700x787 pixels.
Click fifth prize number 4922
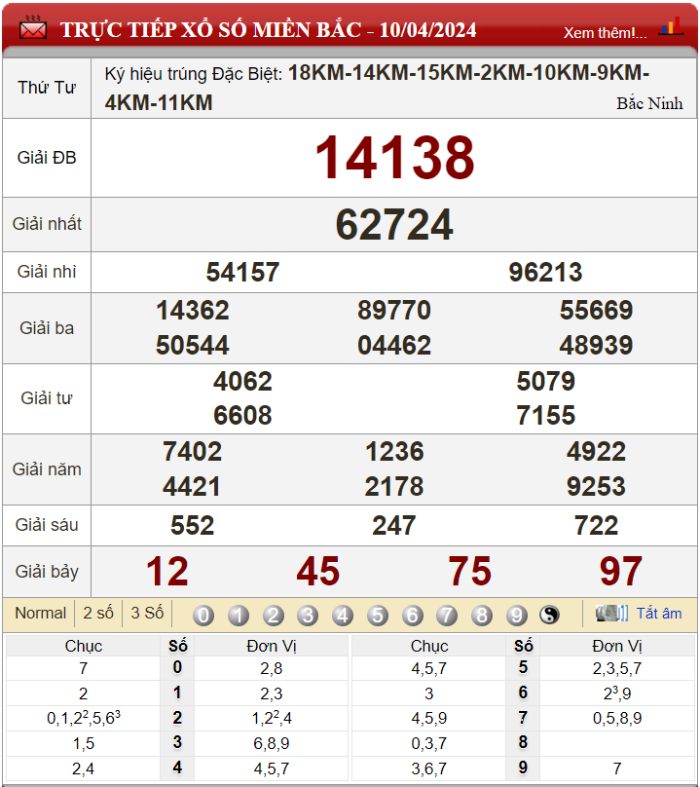point(596,452)
